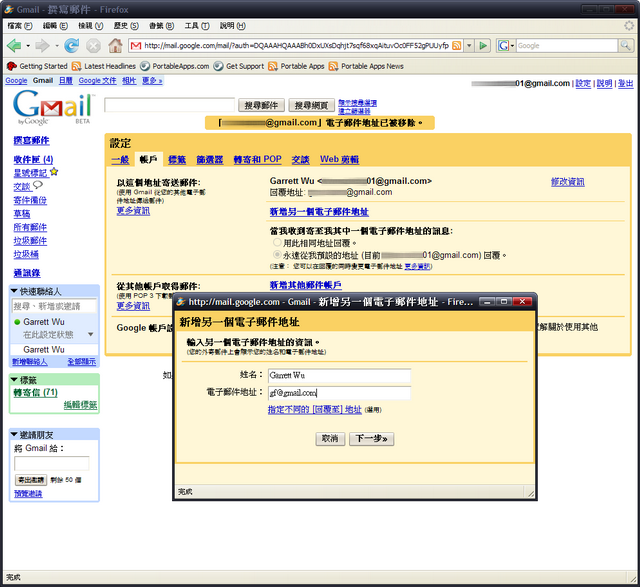The width and height of the screenshot is (640, 587).
Task: Open the Get Support bookmark
Action: 239,66
